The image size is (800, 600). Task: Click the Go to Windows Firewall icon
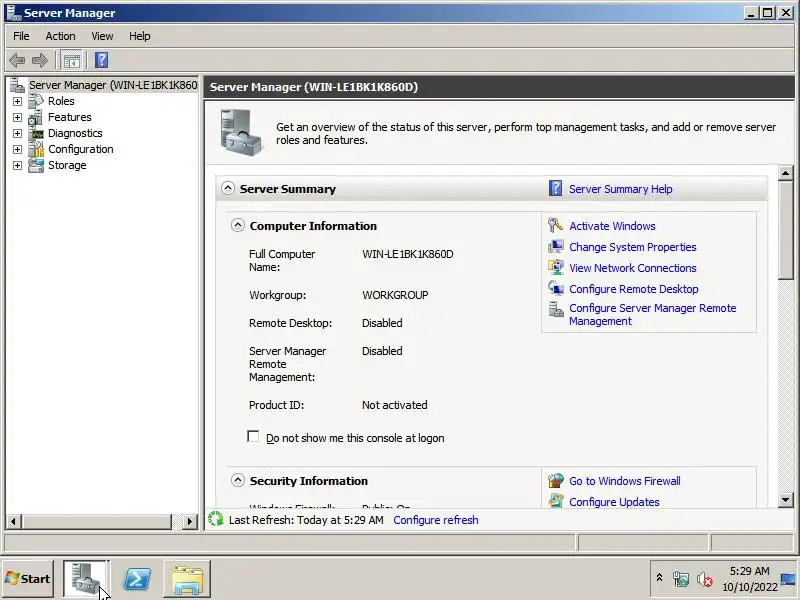pos(556,481)
